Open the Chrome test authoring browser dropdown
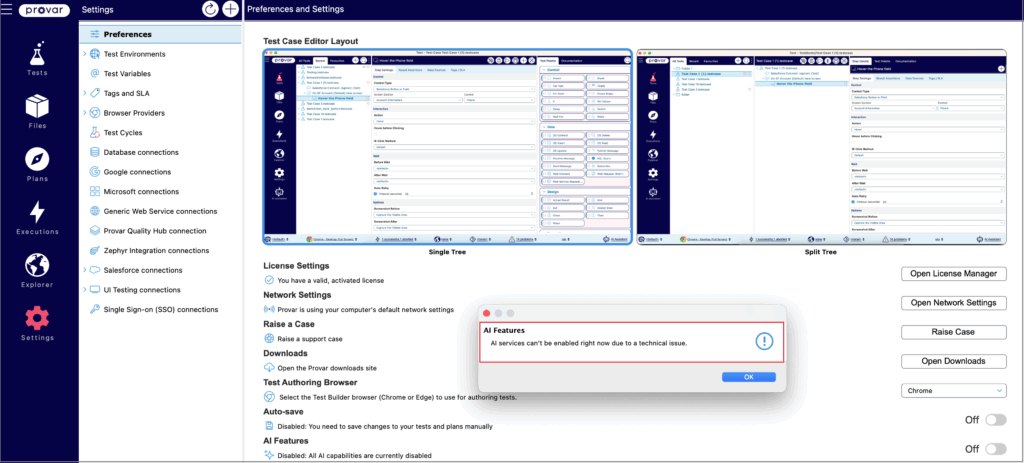The image size is (1024, 463). point(953,391)
